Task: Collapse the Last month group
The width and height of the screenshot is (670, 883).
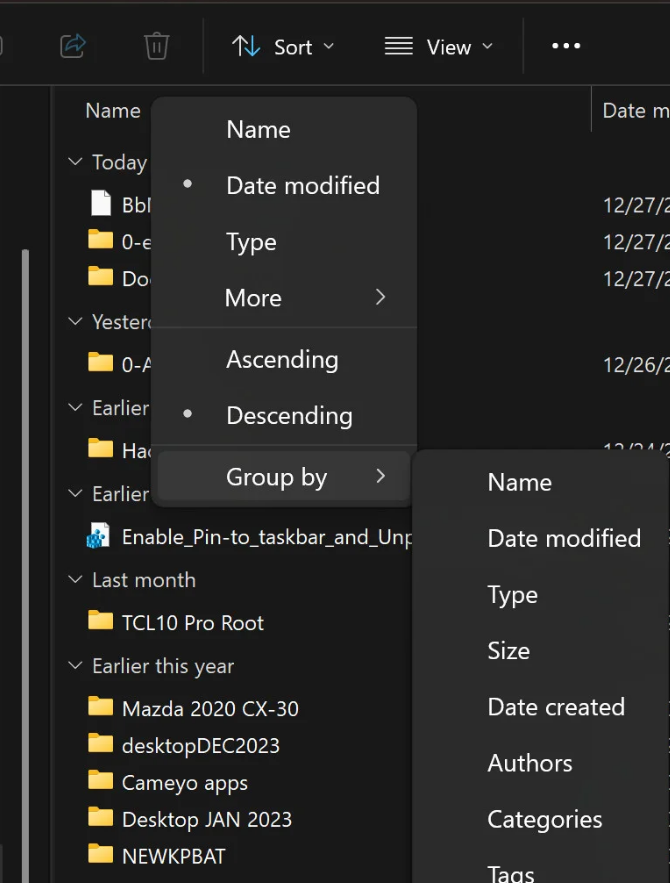Action: pyautogui.click(x=75, y=580)
